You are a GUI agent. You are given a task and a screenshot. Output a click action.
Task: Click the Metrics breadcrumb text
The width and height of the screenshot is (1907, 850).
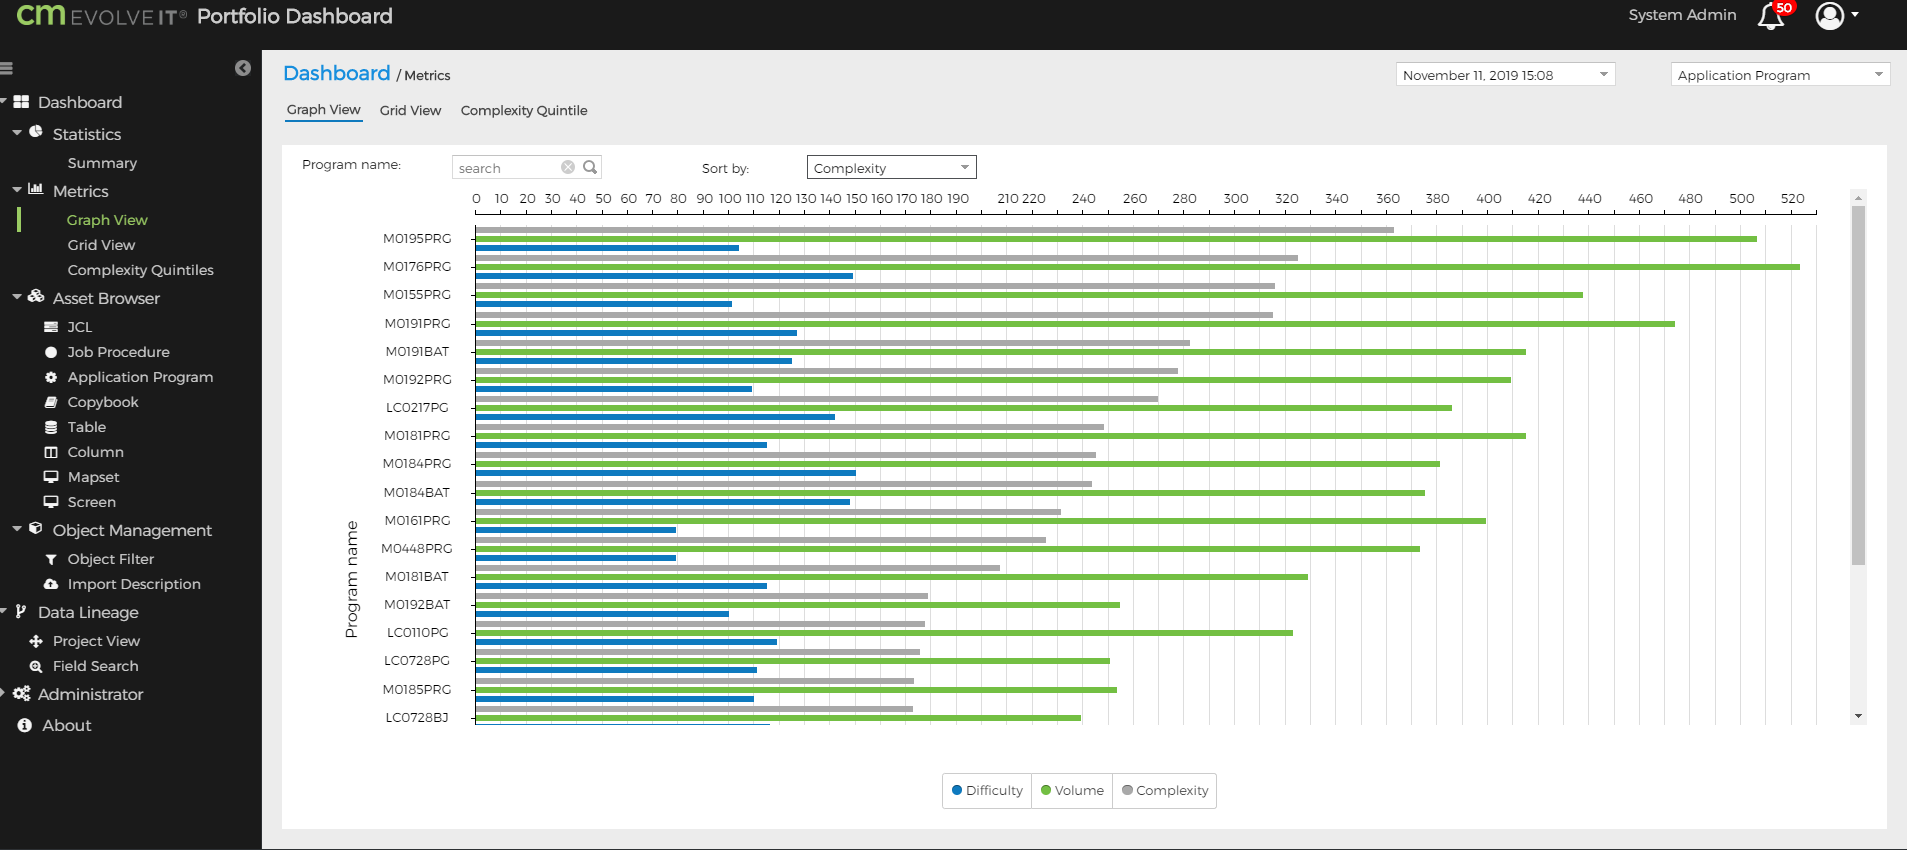427,76
